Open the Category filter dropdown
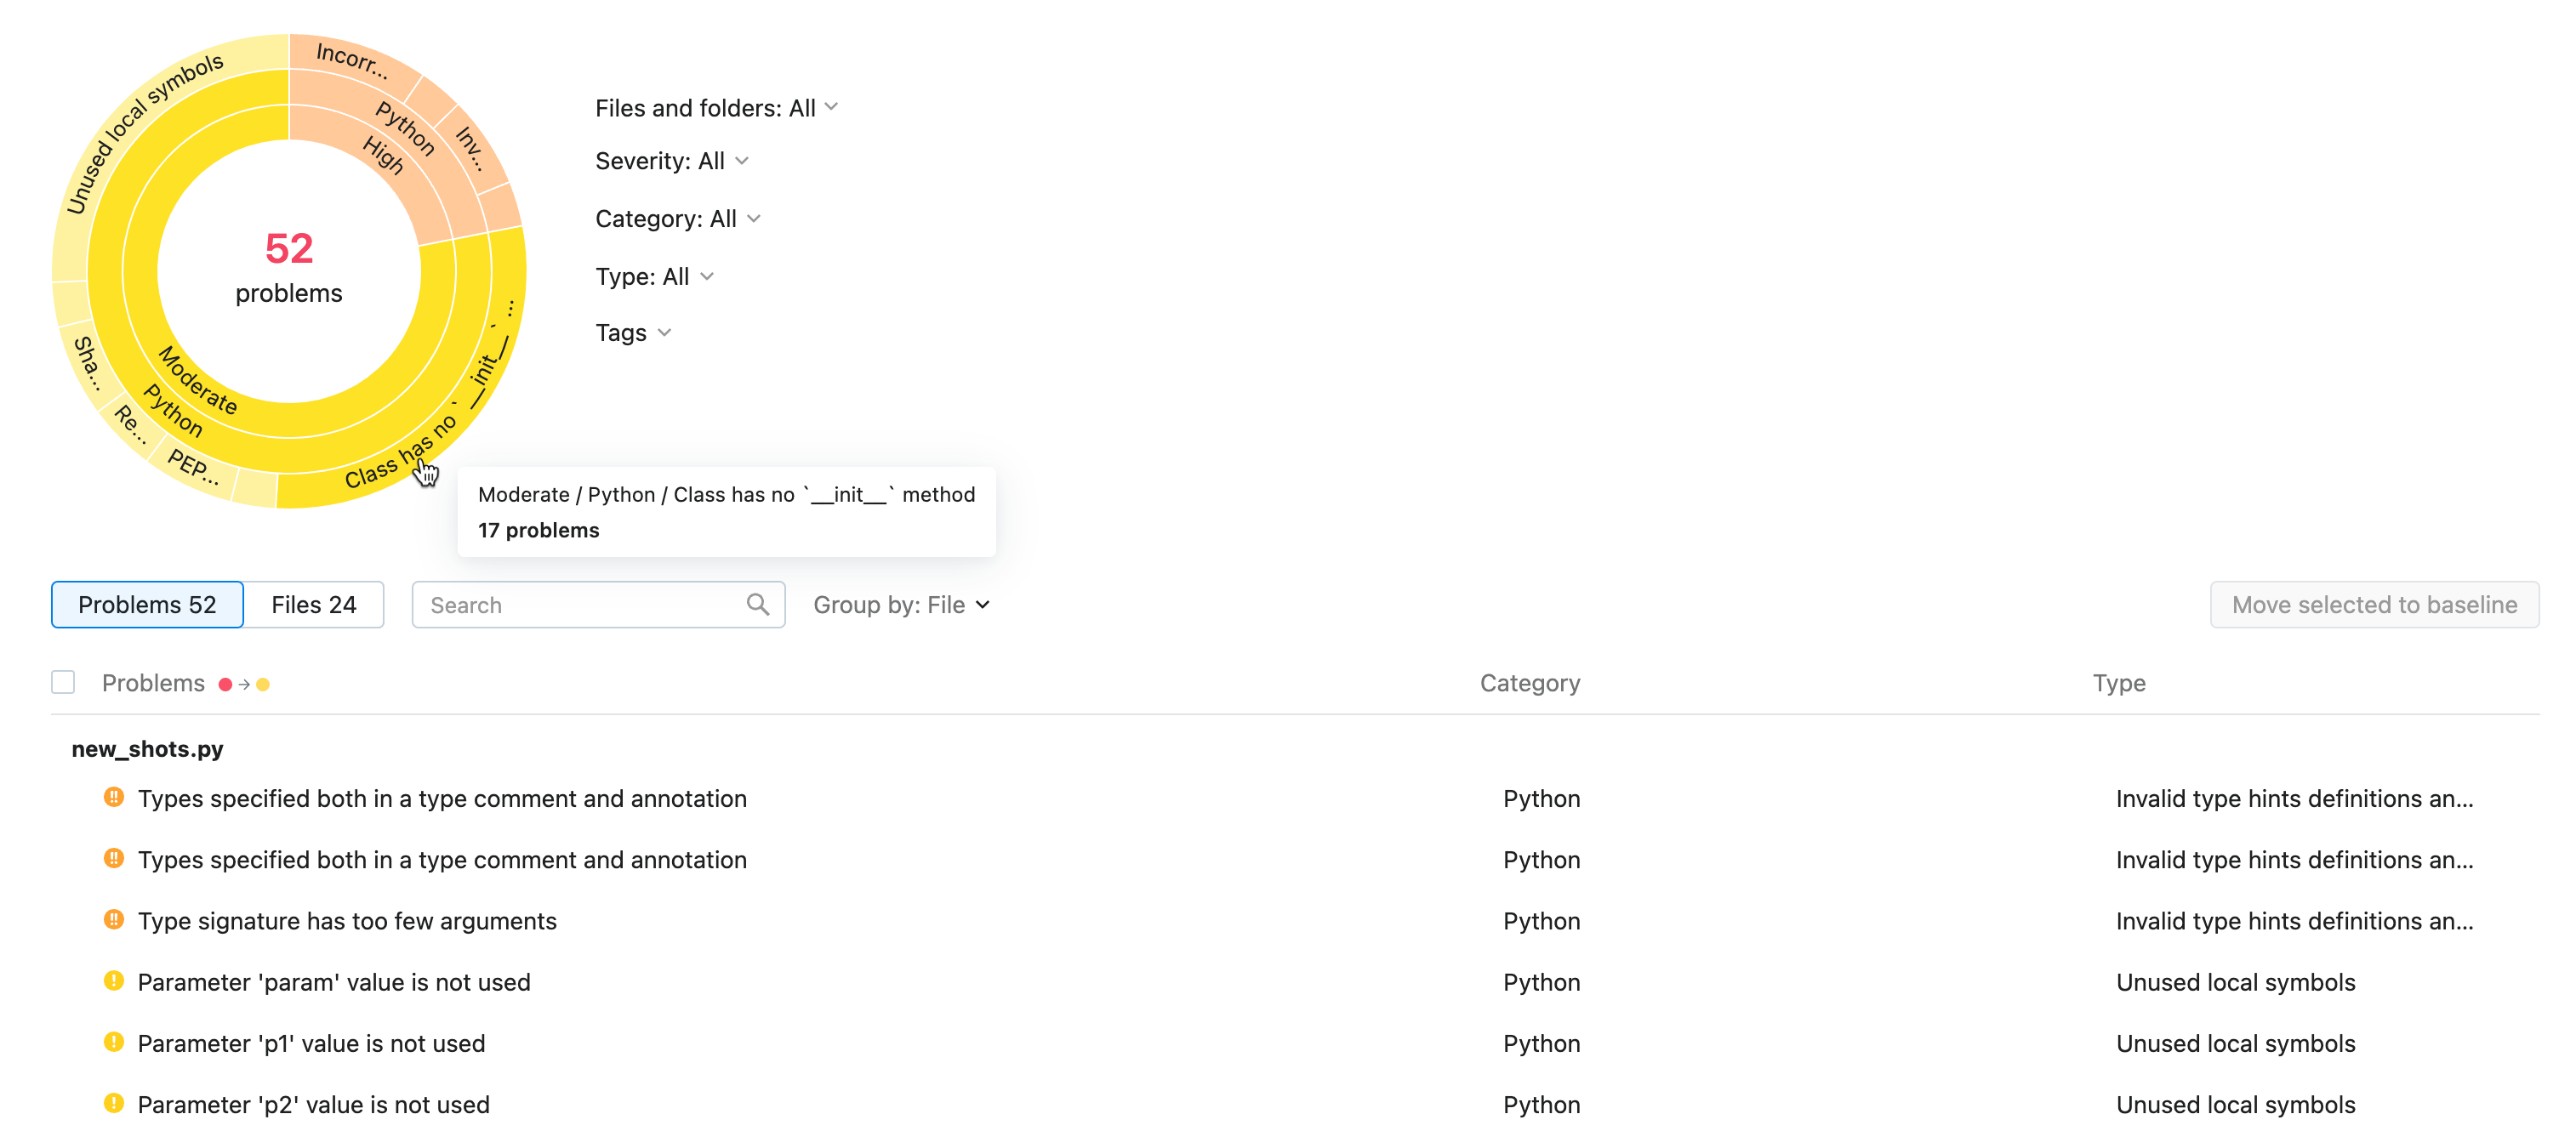This screenshot has width=2576, height=1131. [677, 219]
